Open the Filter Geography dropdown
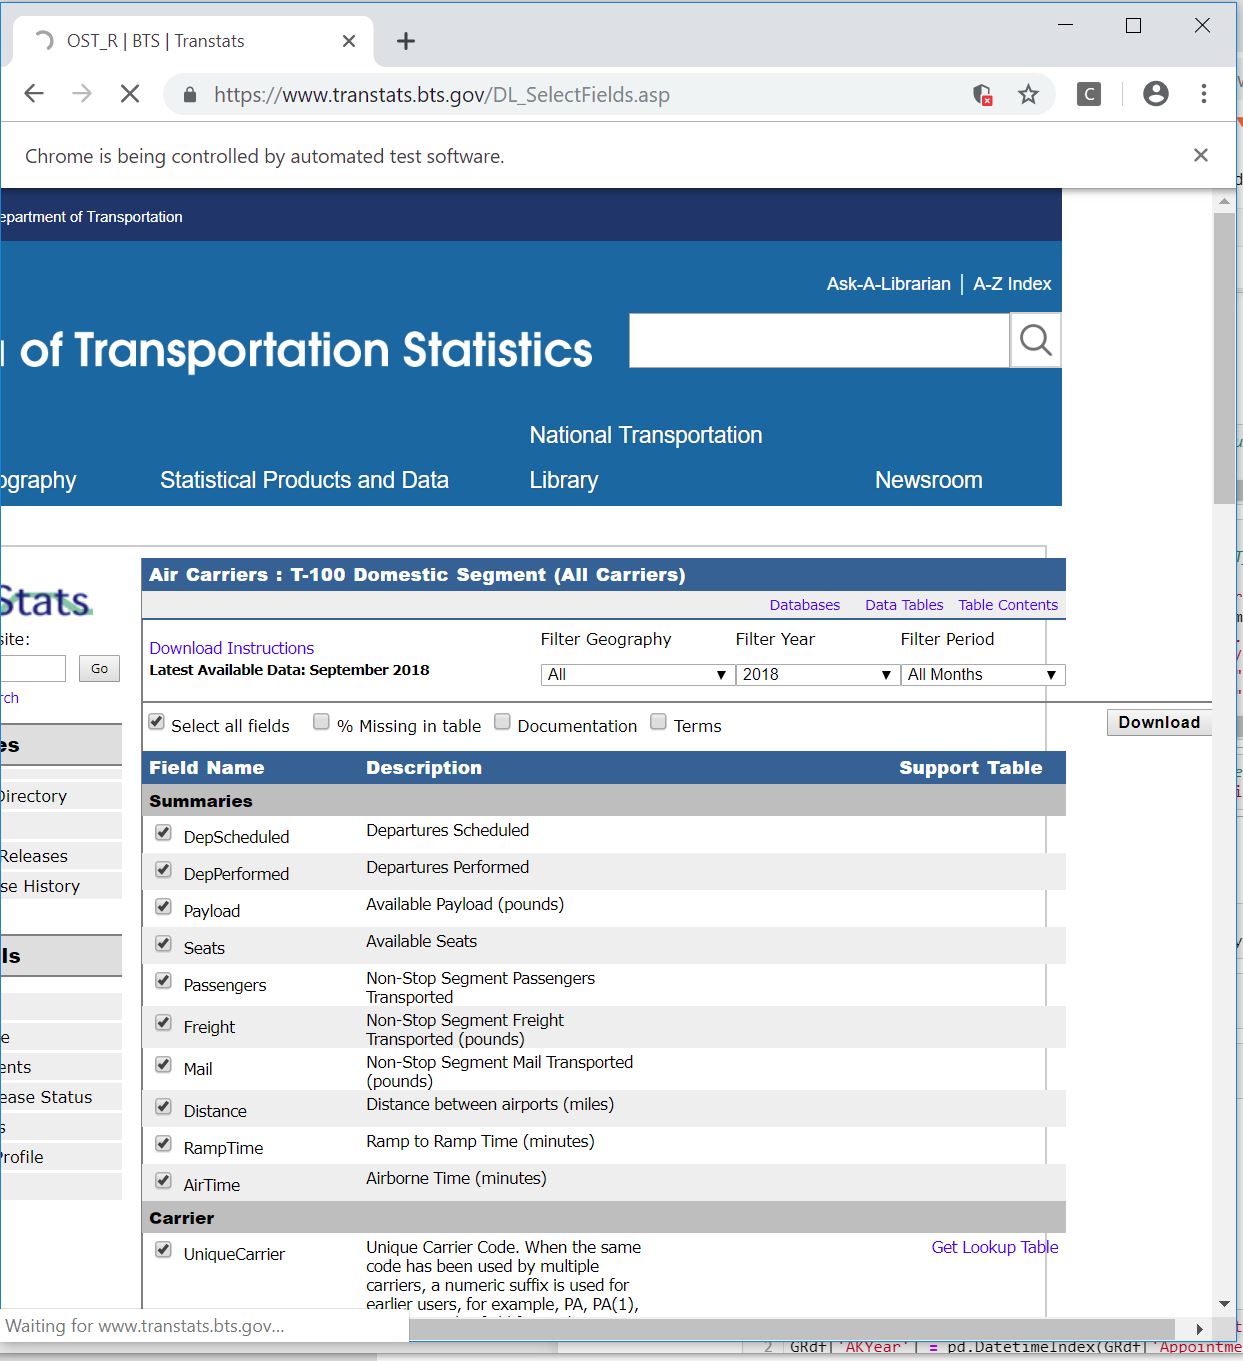The image size is (1243, 1361). point(635,675)
